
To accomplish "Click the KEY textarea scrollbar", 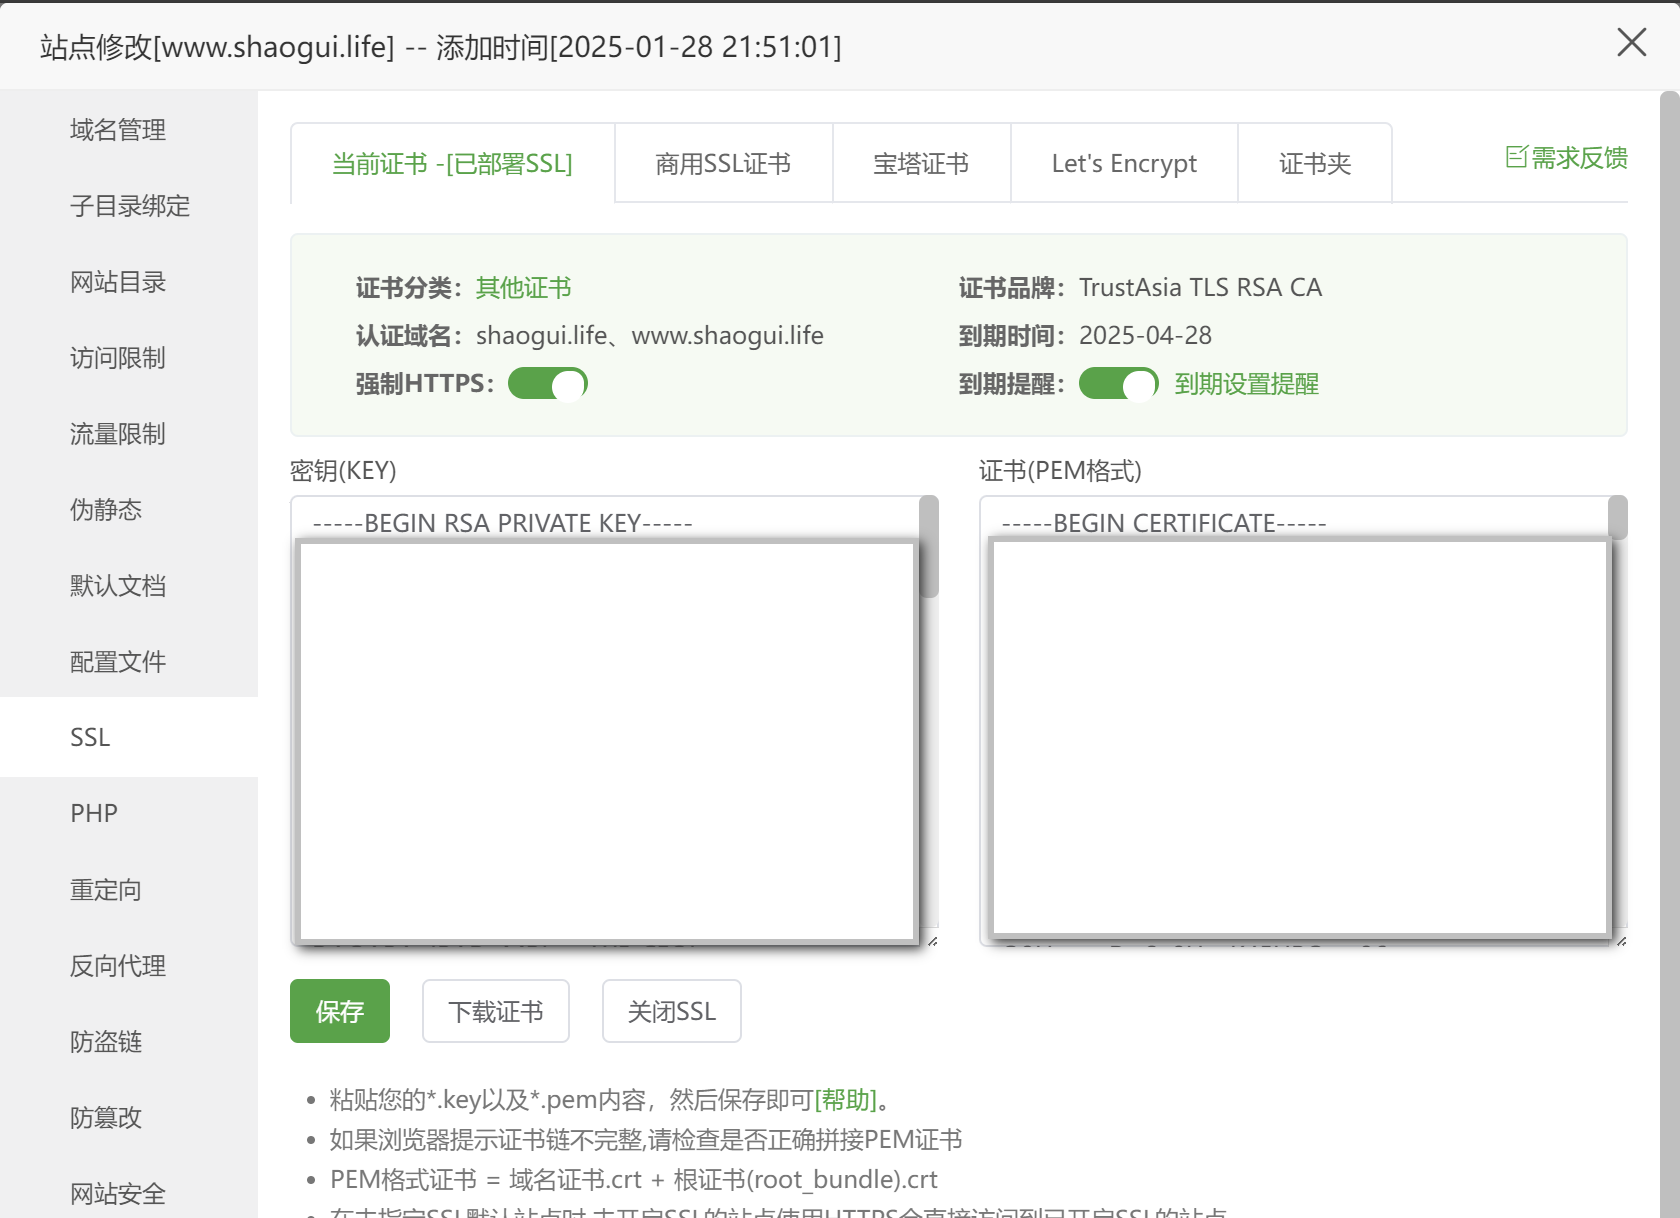I will point(929,545).
